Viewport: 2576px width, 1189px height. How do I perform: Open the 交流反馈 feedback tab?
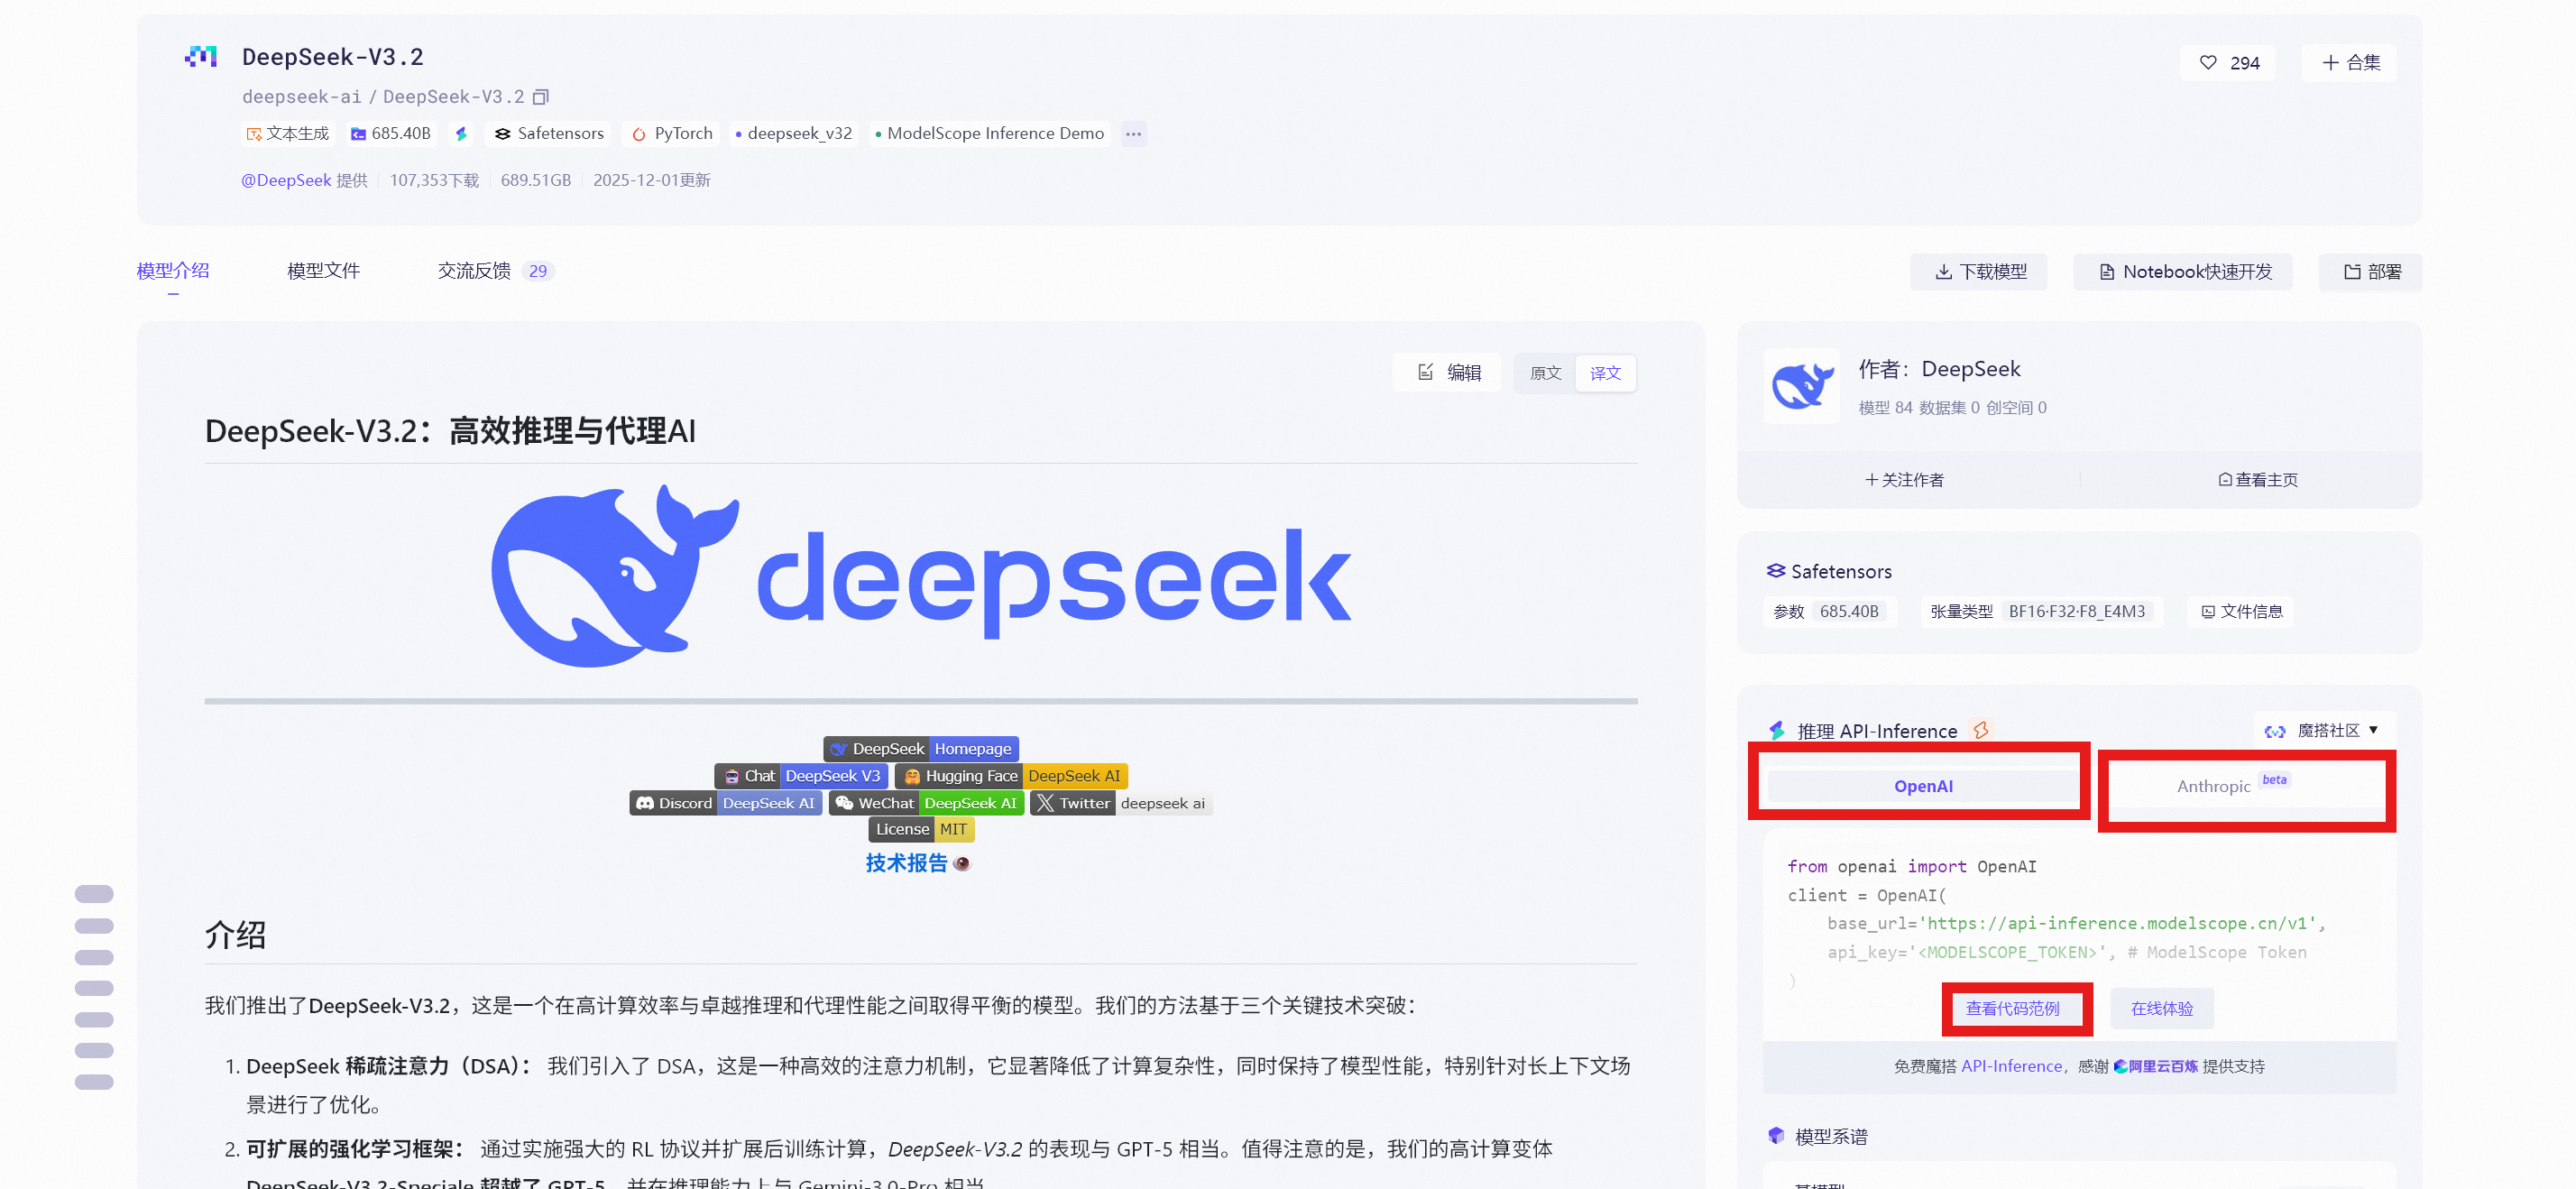[x=474, y=271]
